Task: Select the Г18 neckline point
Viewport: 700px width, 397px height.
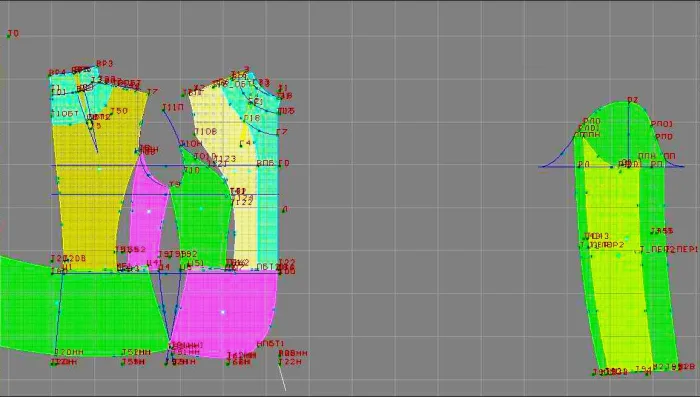Action: point(251,118)
